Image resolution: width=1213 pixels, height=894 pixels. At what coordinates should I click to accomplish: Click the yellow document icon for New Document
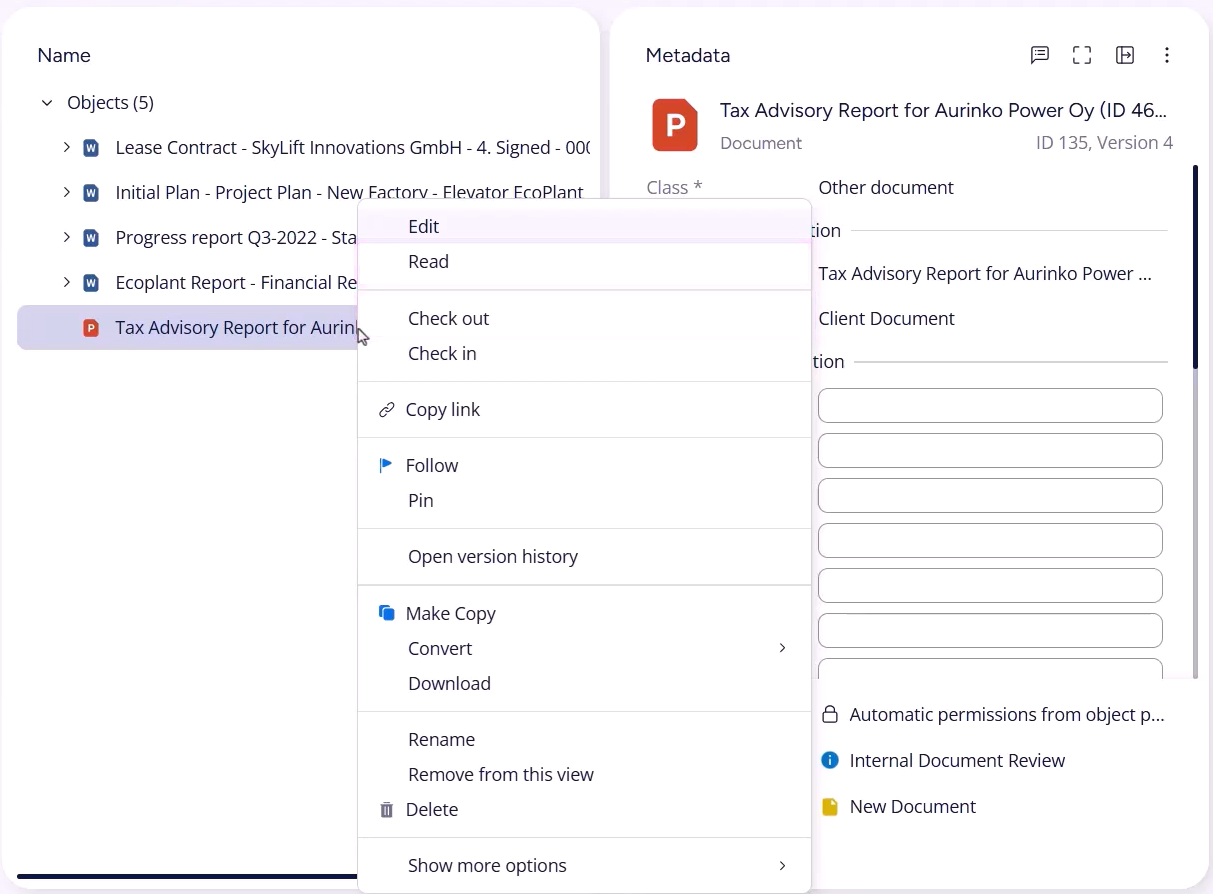click(x=829, y=807)
